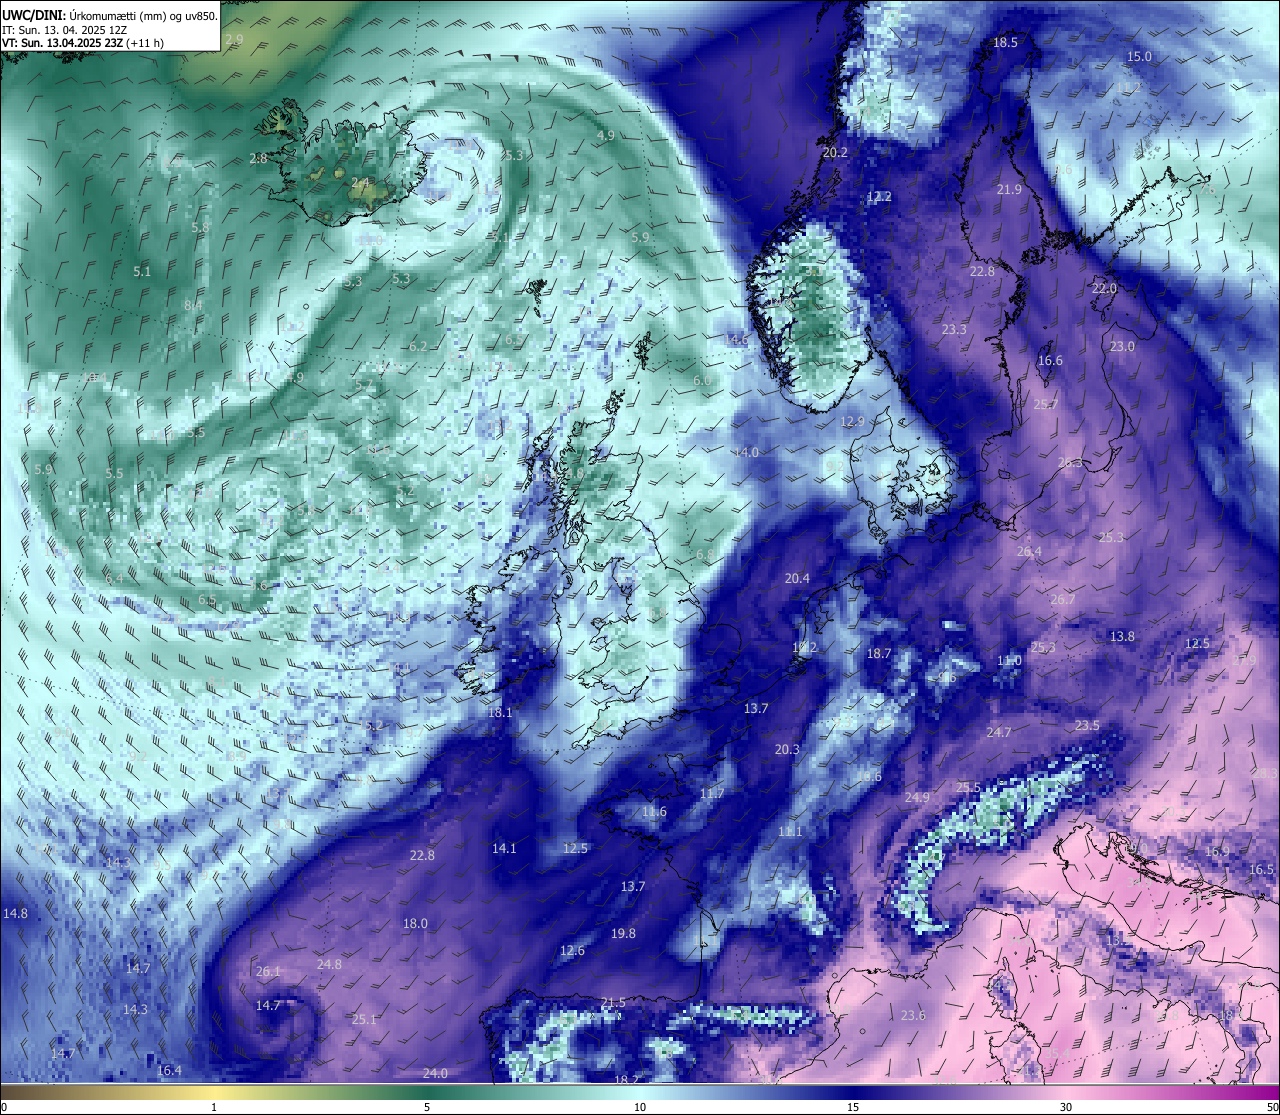Screen dimensions: 1280x1115
Task: Click the 11.7 value over Normandy
Action: (x=712, y=793)
